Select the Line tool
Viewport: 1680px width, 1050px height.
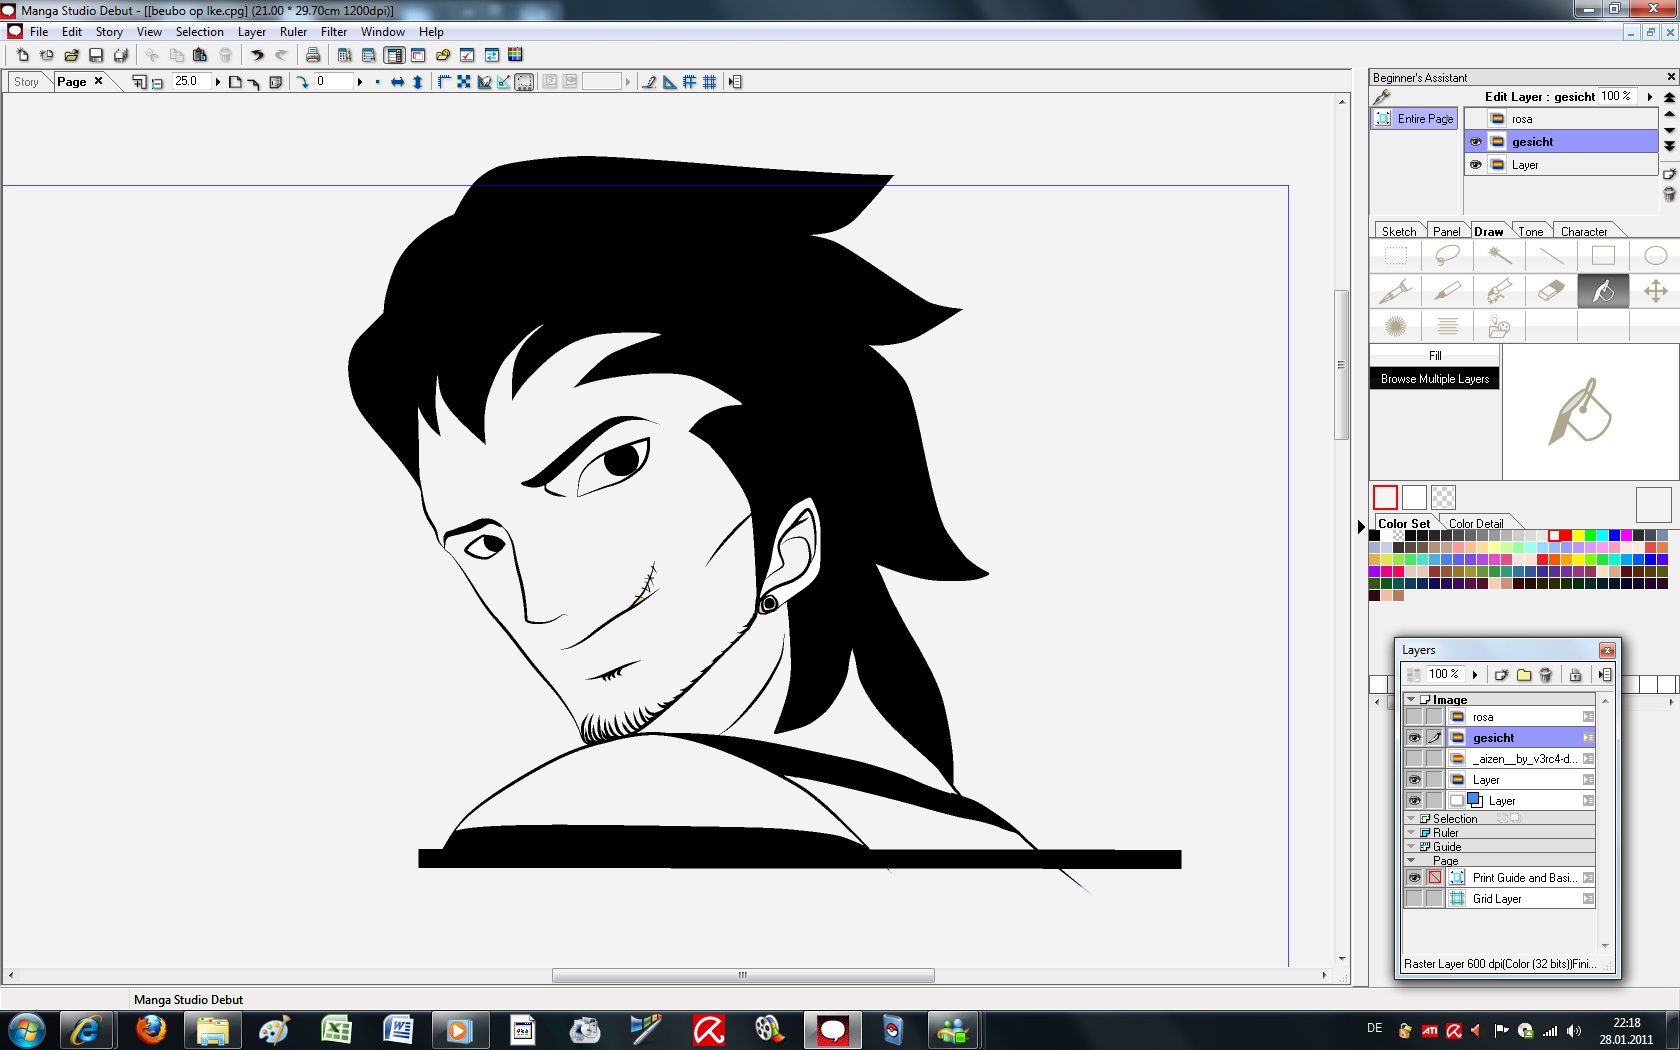tap(1551, 256)
